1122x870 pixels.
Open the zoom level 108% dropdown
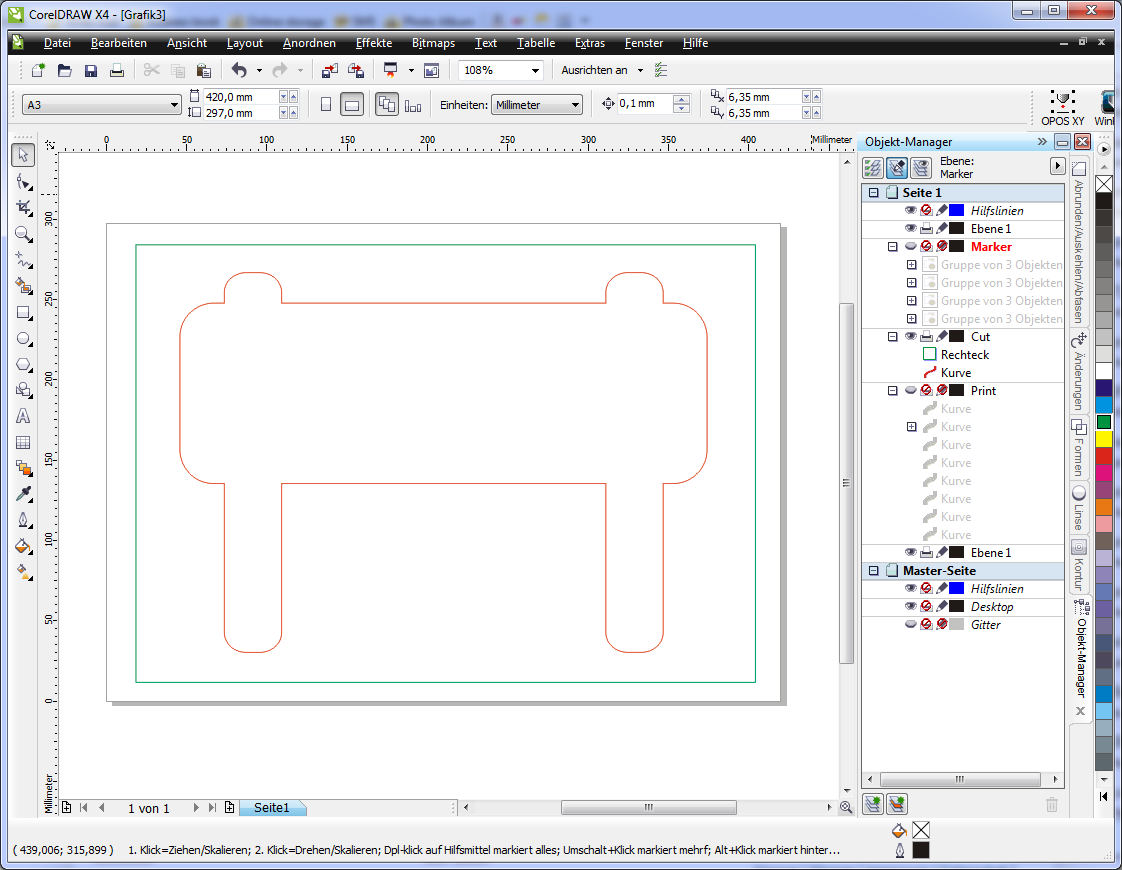536,70
